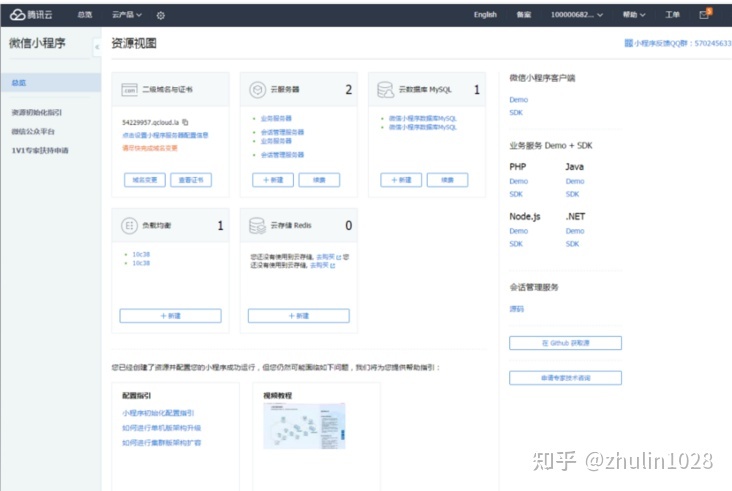This screenshot has width=732, height=491.
Task: Open 源码 under 会话管理服务
Action: (x=516, y=309)
